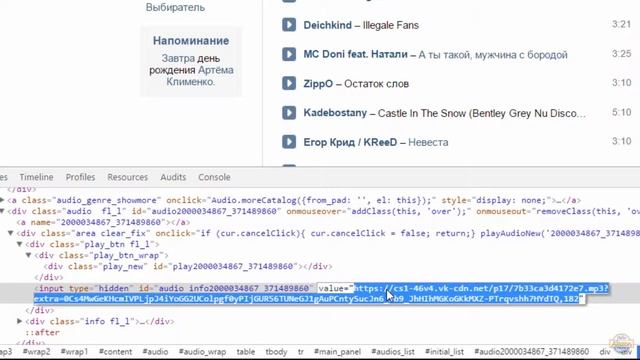Select #main_panel in the breadcrumb bar
Screen dimensions: 640x360
[x=337, y=351]
